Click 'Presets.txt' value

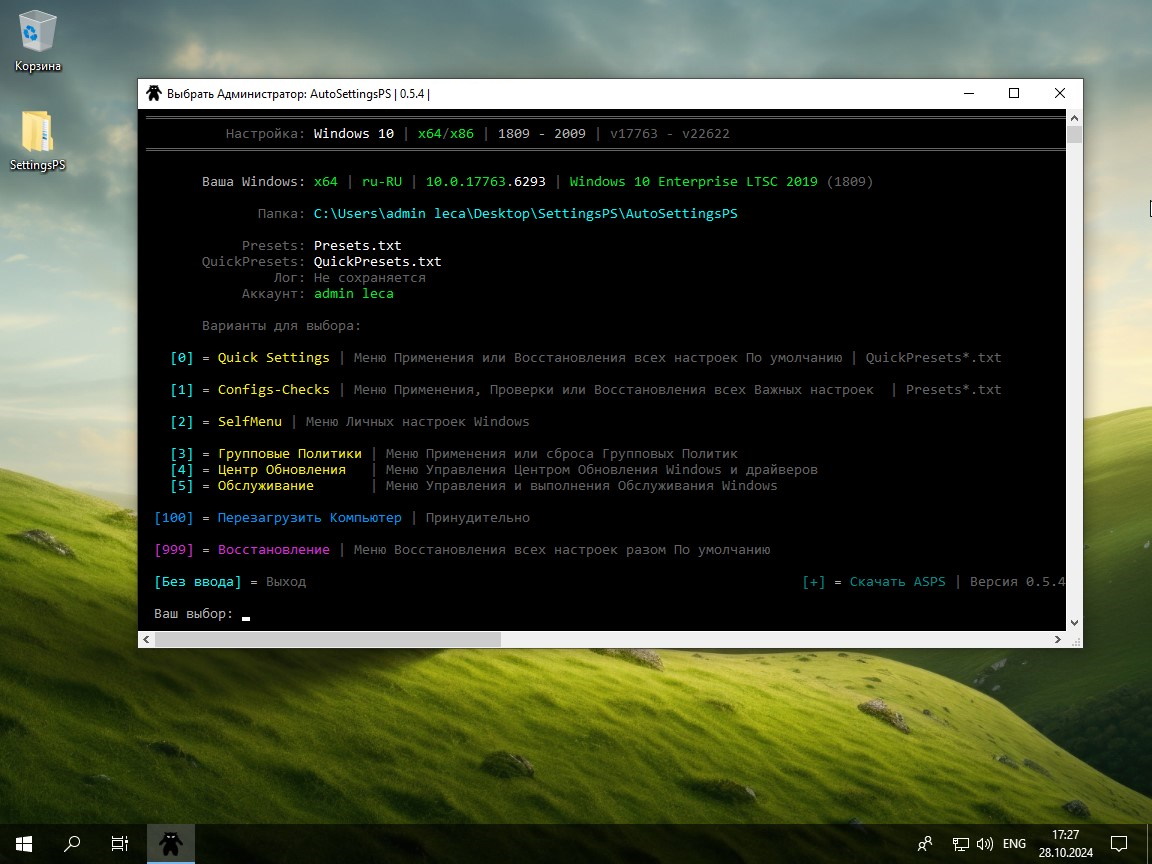click(357, 245)
